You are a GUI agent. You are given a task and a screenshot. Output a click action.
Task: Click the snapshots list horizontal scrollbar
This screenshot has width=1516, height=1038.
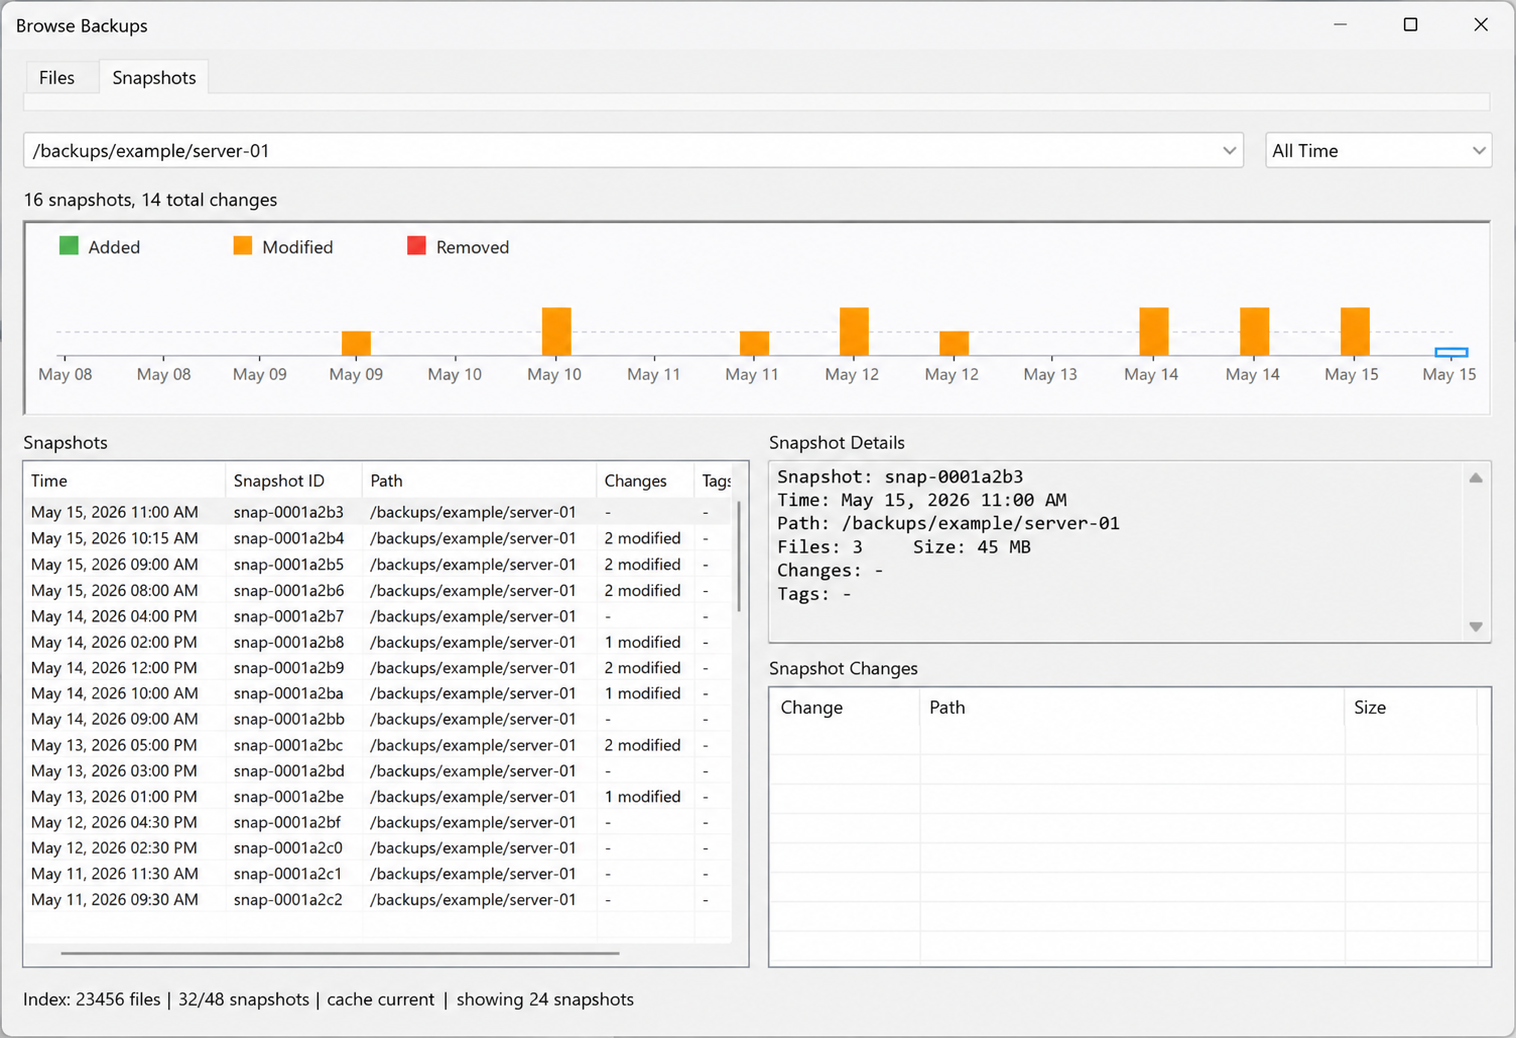point(340,953)
